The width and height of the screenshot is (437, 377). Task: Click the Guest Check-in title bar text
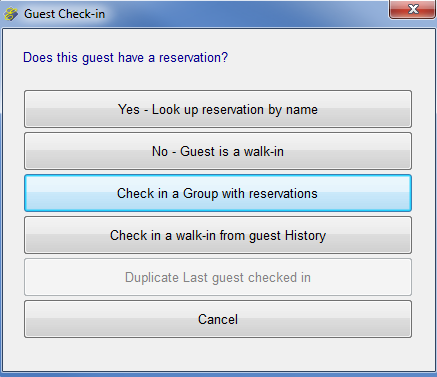click(x=64, y=14)
